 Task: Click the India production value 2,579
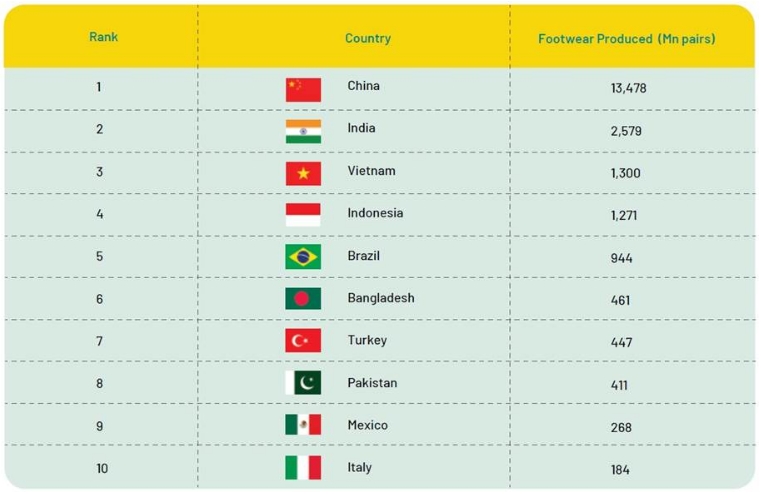click(626, 131)
